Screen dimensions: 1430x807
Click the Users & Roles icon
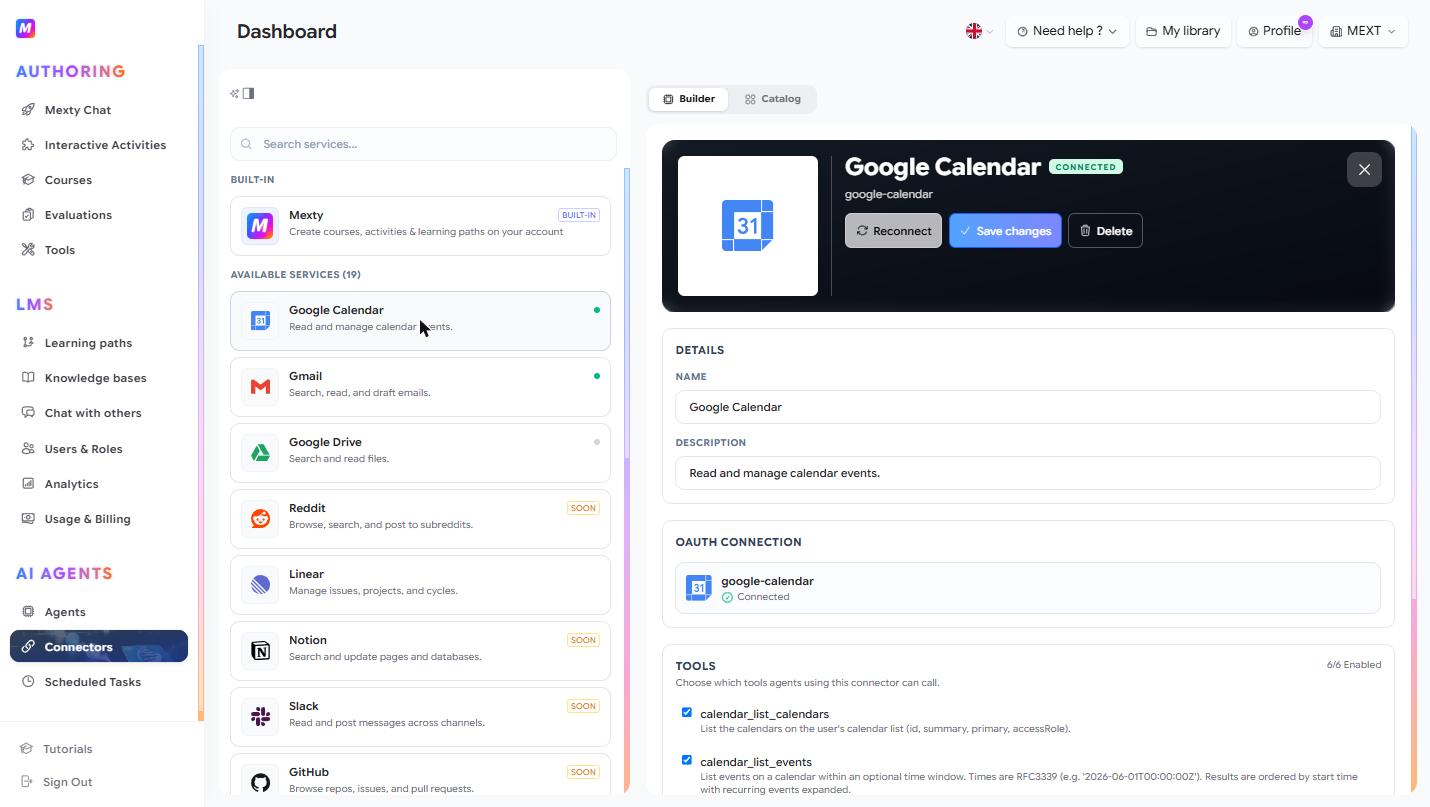pyautogui.click(x=28, y=449)
